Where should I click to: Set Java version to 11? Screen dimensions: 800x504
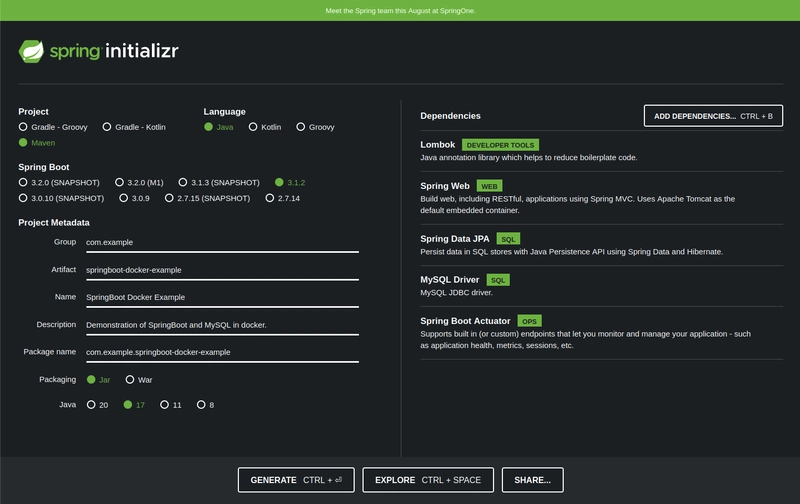[x=171, y=405]
